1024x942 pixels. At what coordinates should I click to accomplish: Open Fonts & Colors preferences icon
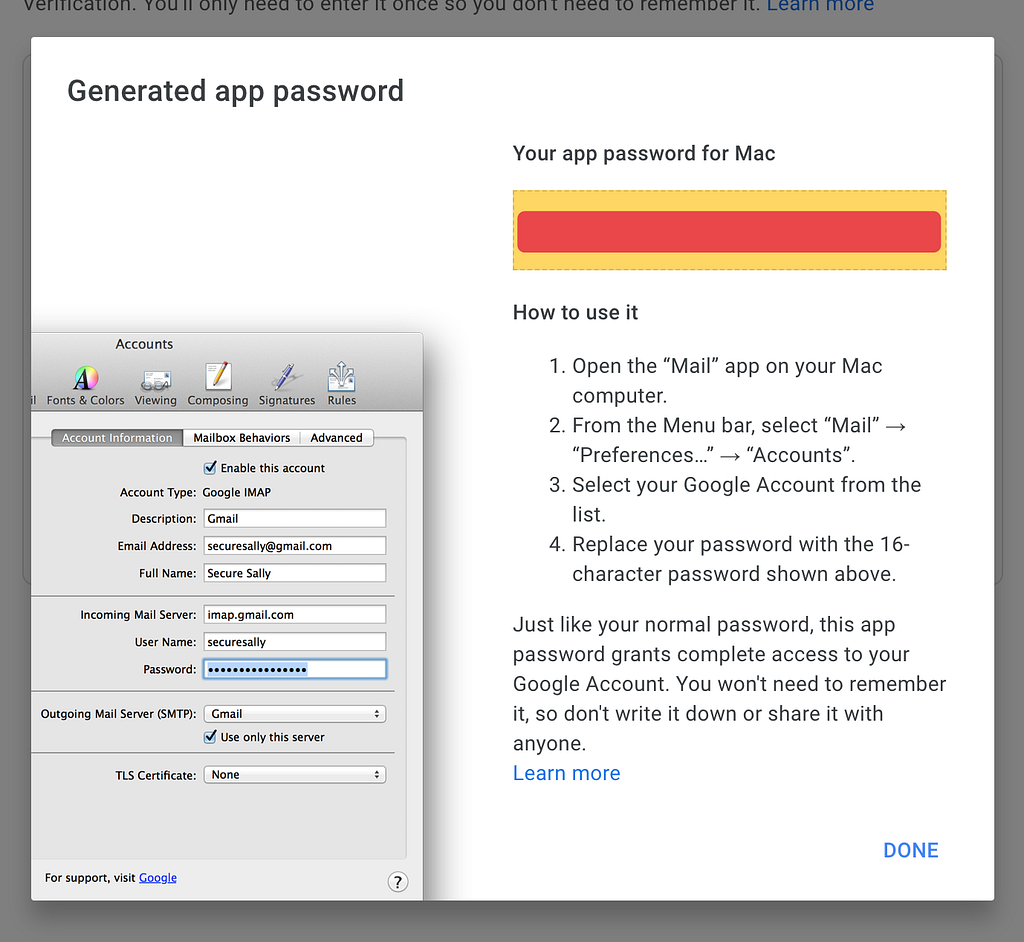click(x=86, y=378)
